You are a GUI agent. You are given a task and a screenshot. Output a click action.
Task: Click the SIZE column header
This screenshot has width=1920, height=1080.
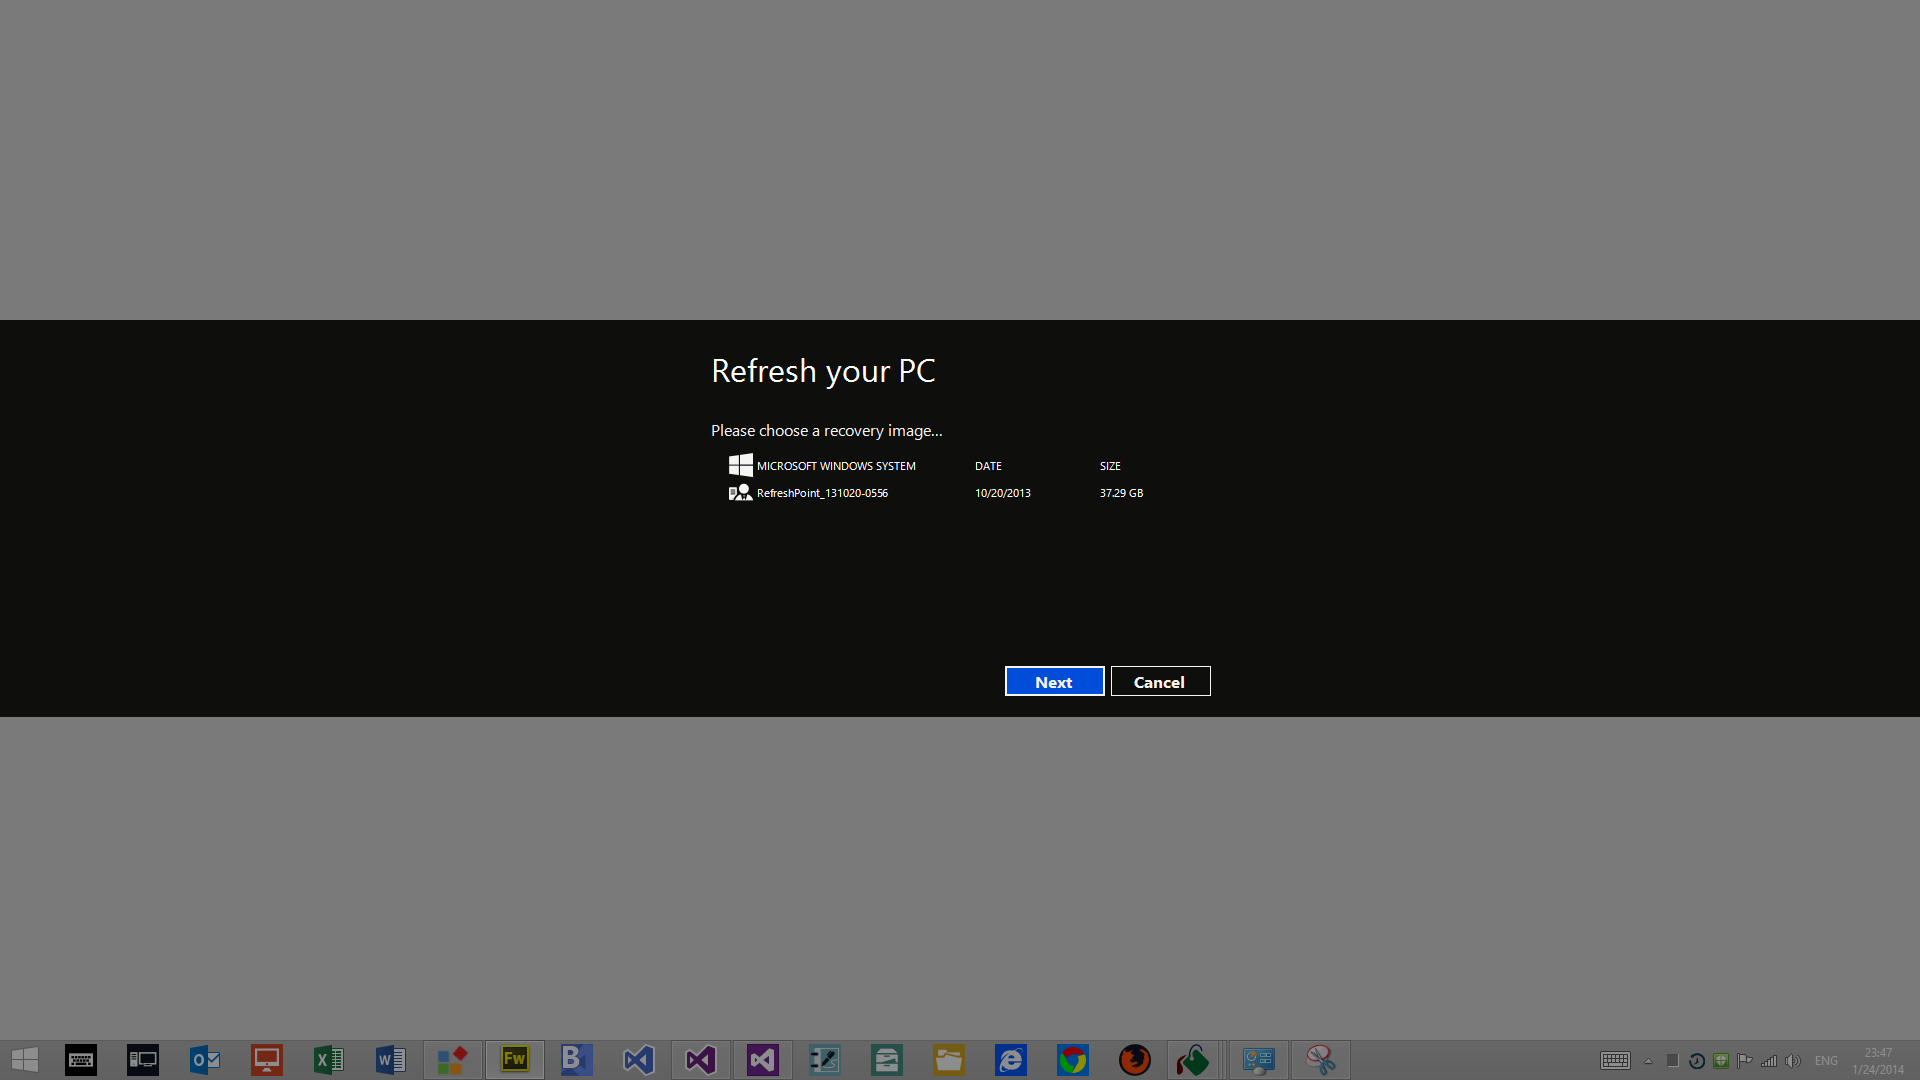click(x=1110, y=466)
